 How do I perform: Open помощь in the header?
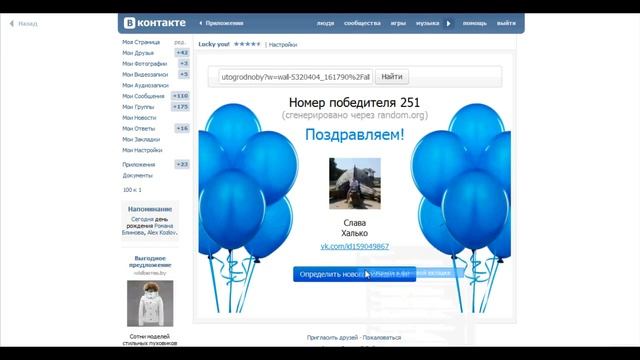[x=474, y=23]
